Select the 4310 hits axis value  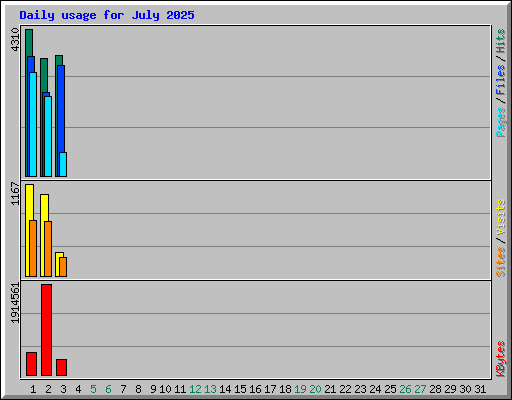(x=15, y=40)
